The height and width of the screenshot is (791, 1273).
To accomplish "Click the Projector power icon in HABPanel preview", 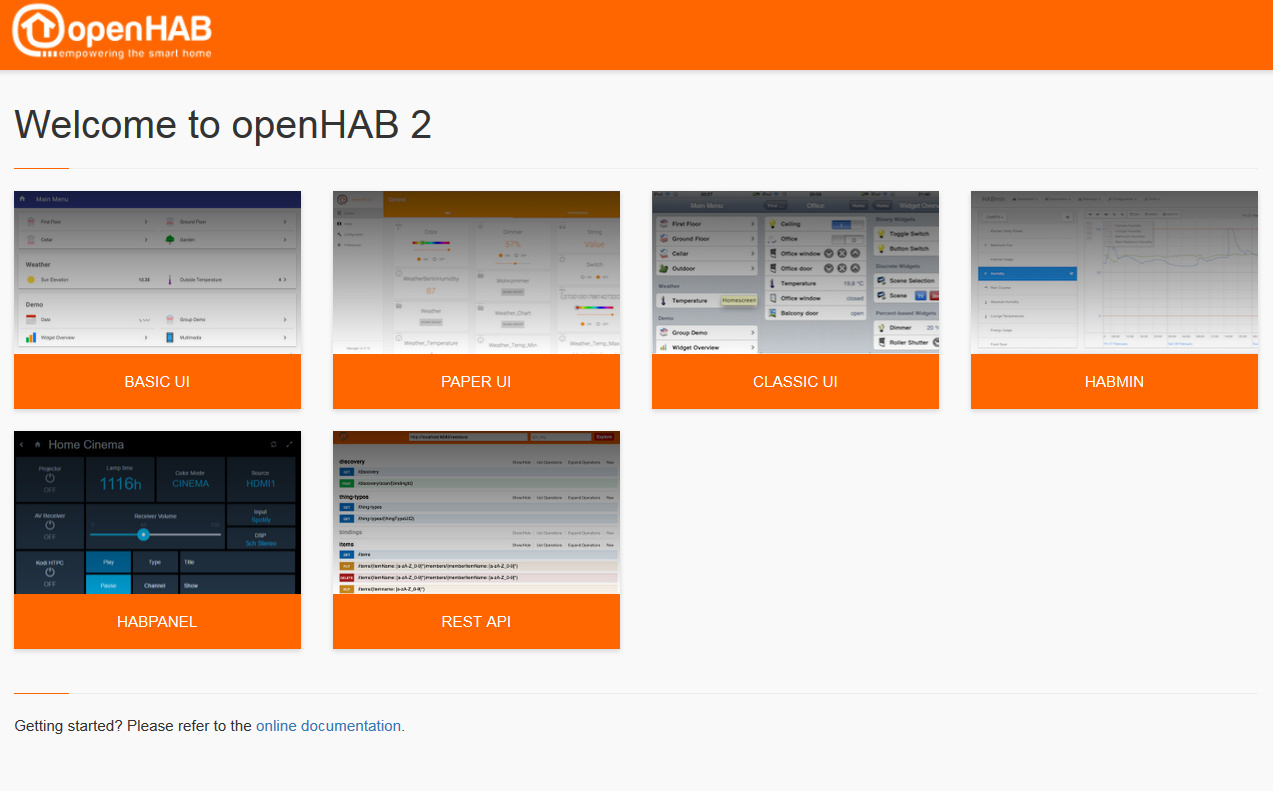I will coord(49,479).
